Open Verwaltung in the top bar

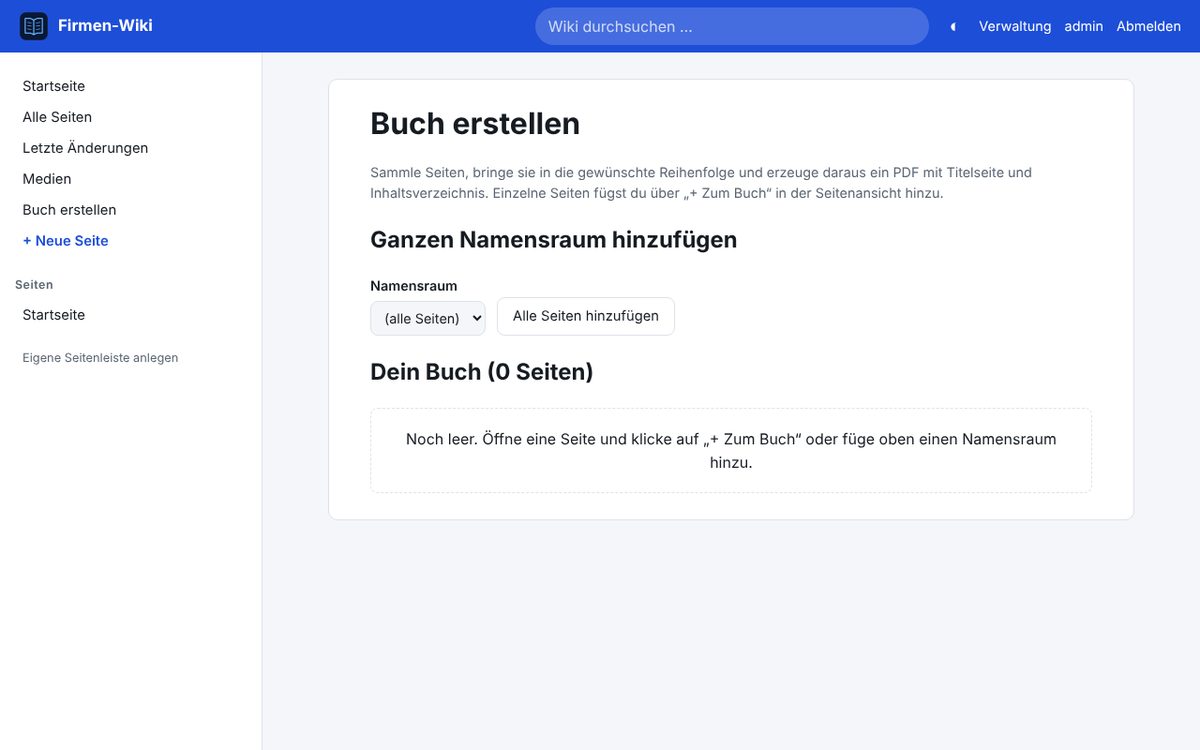tap(1015, 27)
